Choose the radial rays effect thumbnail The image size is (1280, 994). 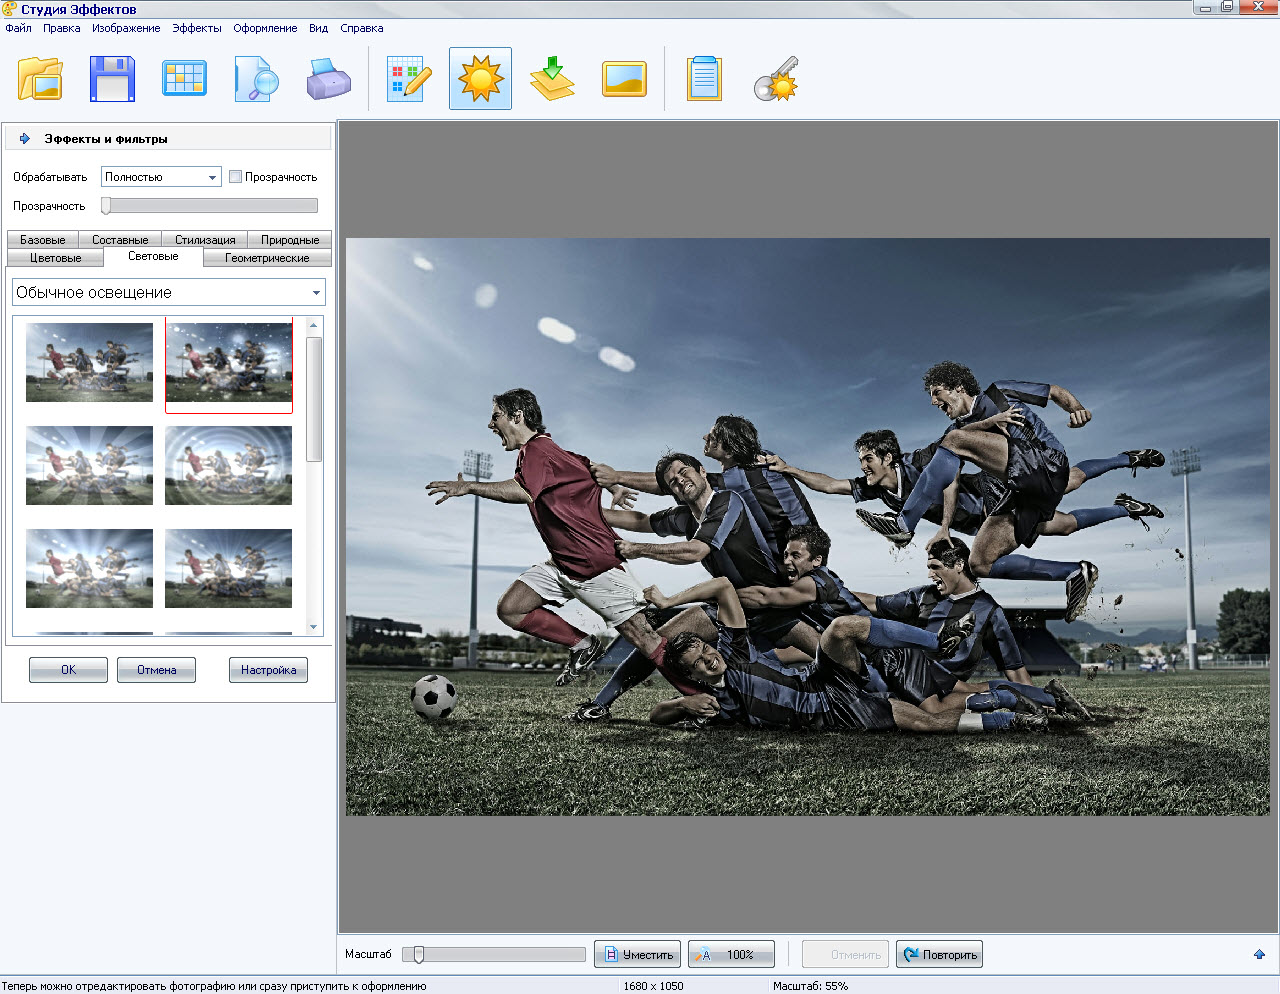(x=89, y=465)
